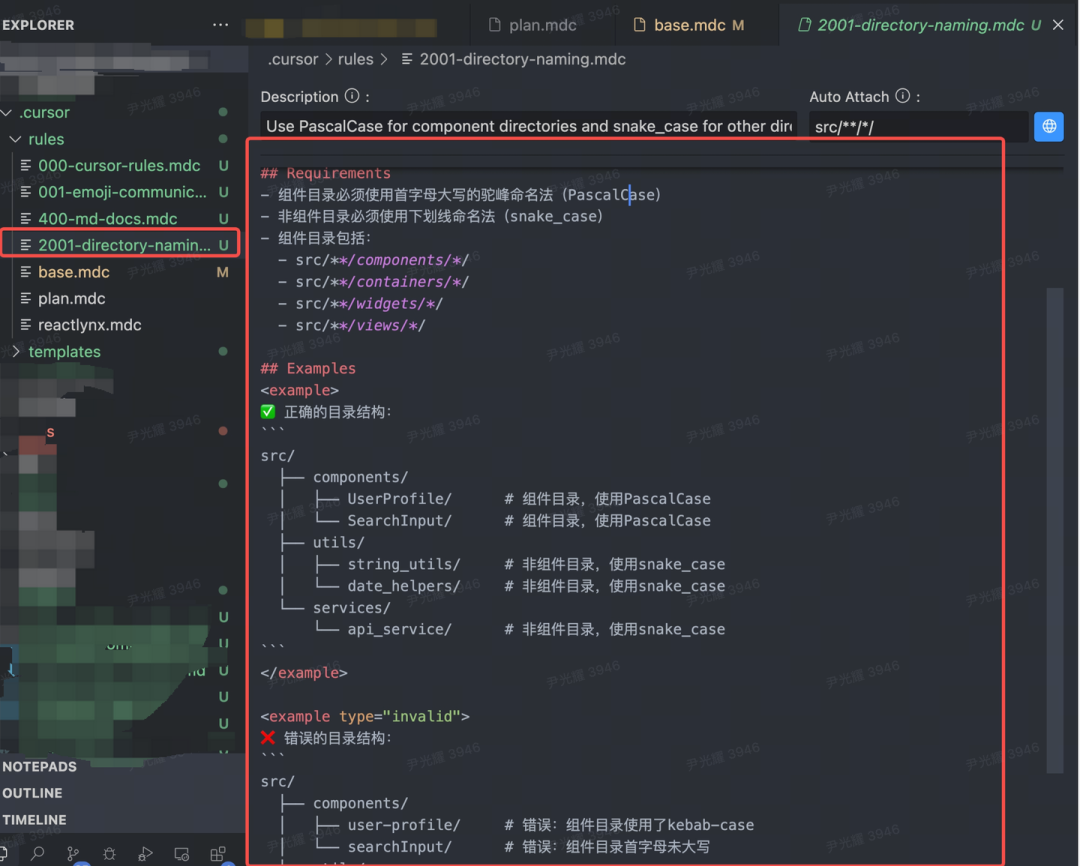Open the Source Control branch icon

click(73, 854)
